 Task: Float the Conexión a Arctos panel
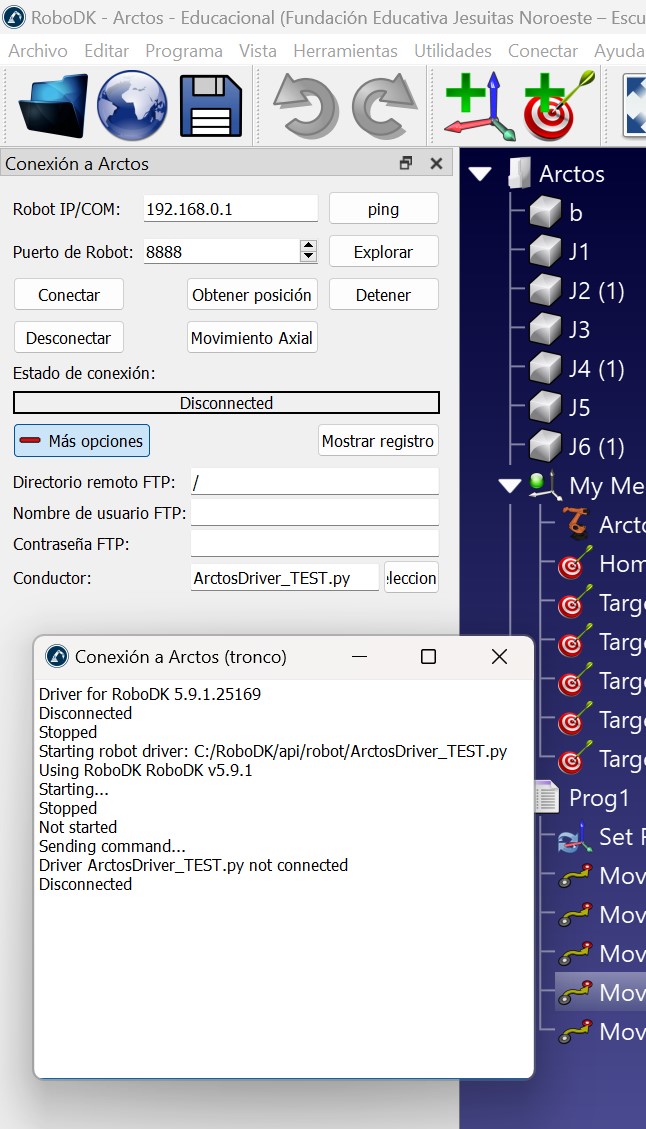pyautogui.click(x=406, y=163)
